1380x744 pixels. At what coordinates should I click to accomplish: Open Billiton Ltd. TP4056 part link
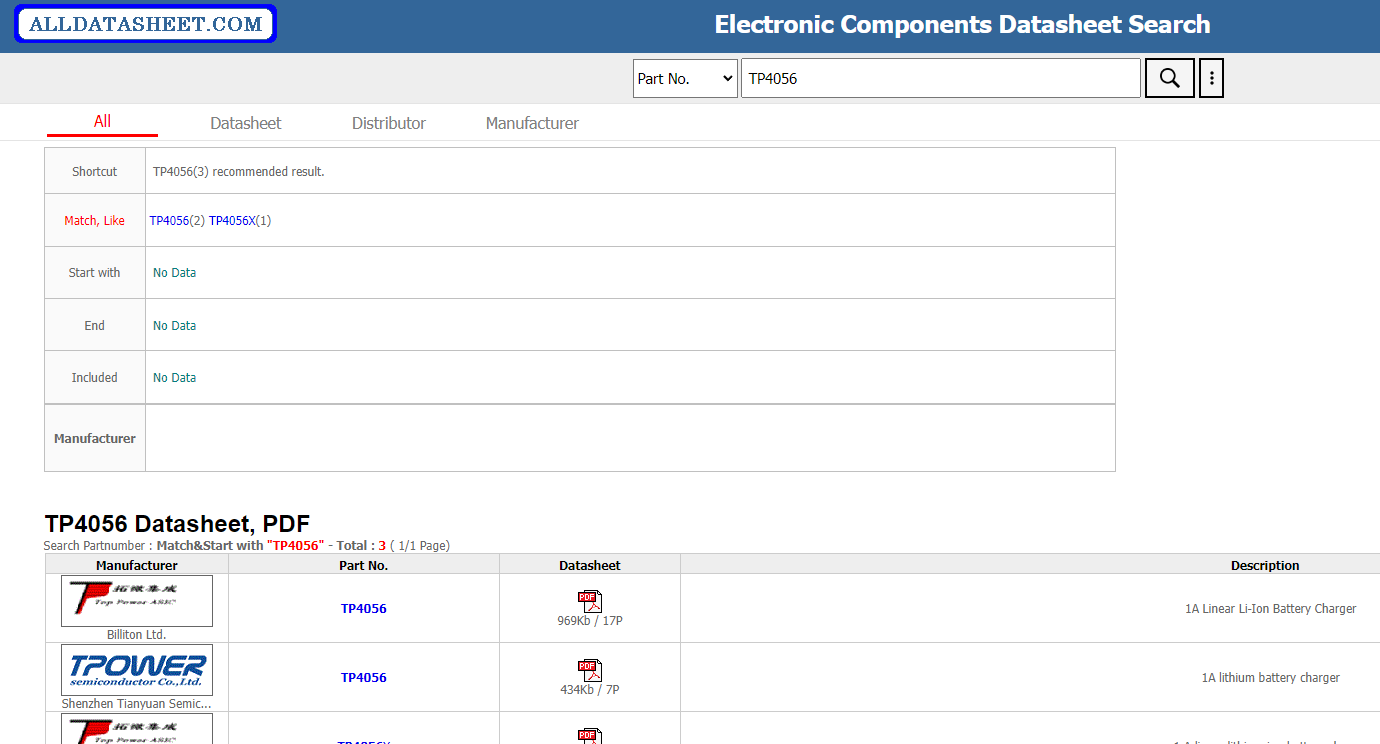pyautogui.click(x=364, y=608)
